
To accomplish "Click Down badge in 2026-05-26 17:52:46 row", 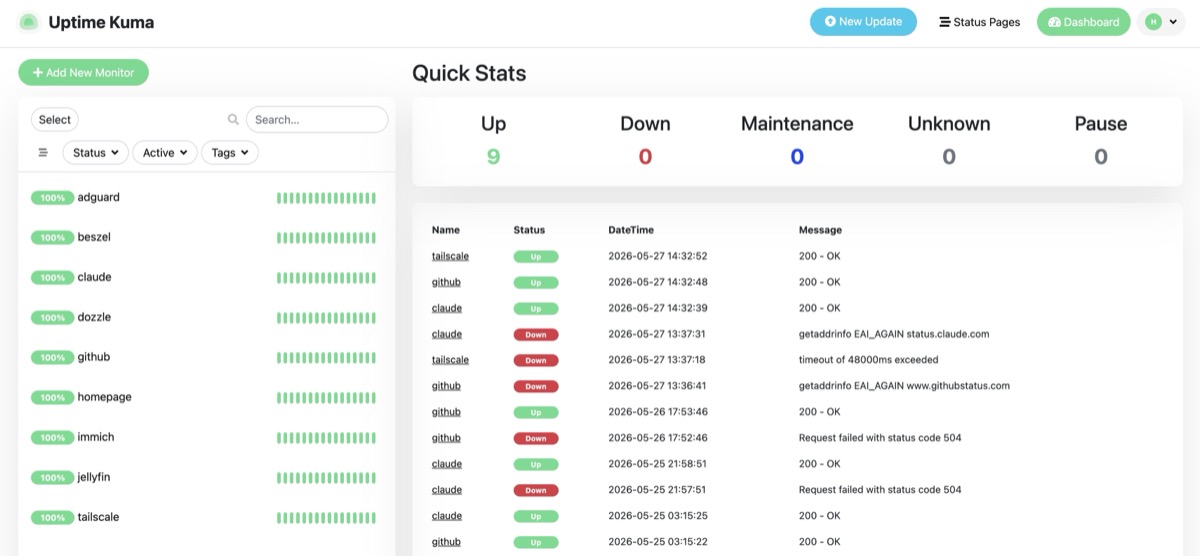I will 536,438.
